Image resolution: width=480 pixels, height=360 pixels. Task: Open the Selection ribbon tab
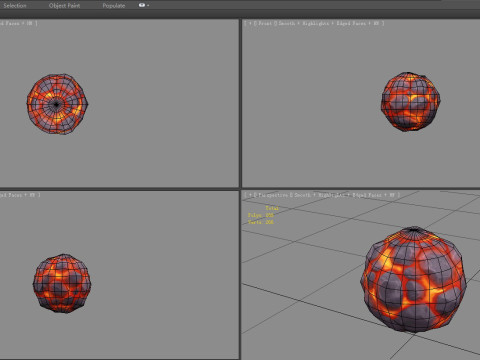[x=15, y=5]
